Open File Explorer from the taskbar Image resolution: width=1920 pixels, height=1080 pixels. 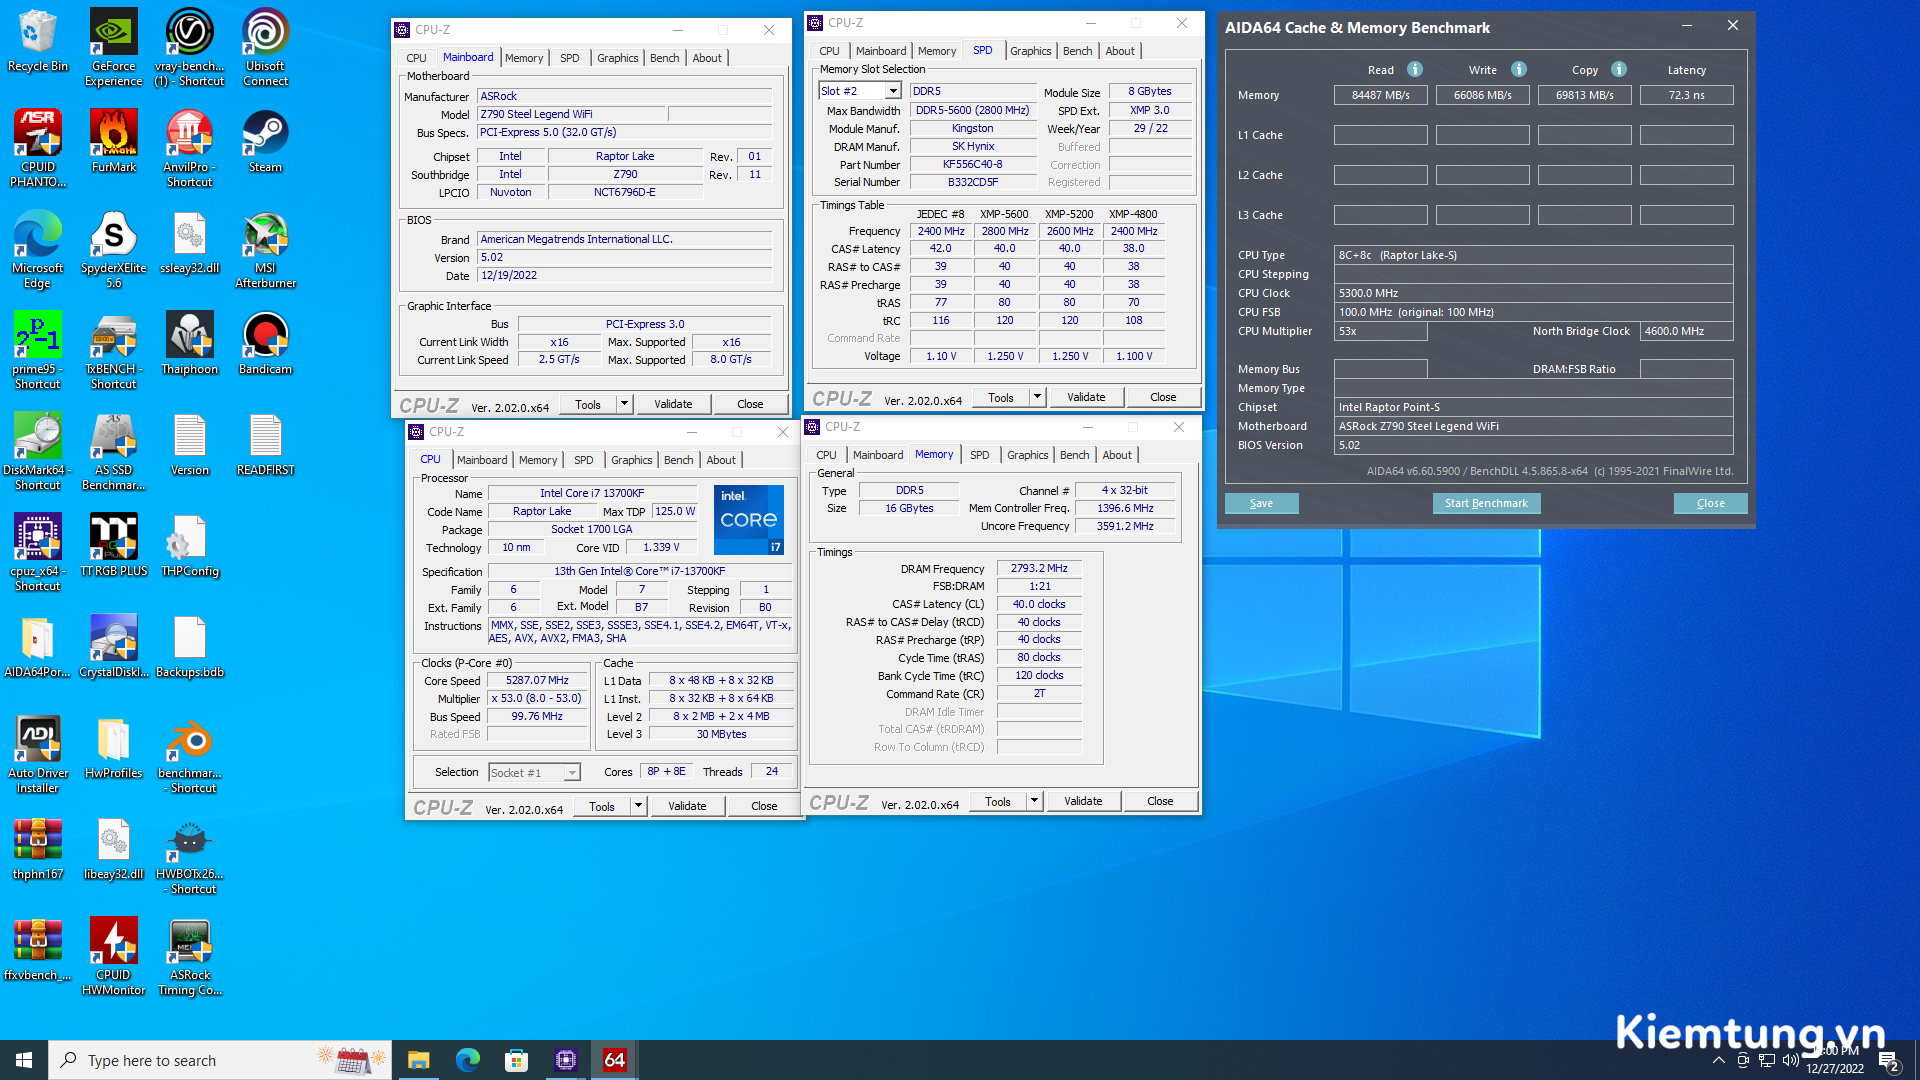click(x=418, y=1060)
